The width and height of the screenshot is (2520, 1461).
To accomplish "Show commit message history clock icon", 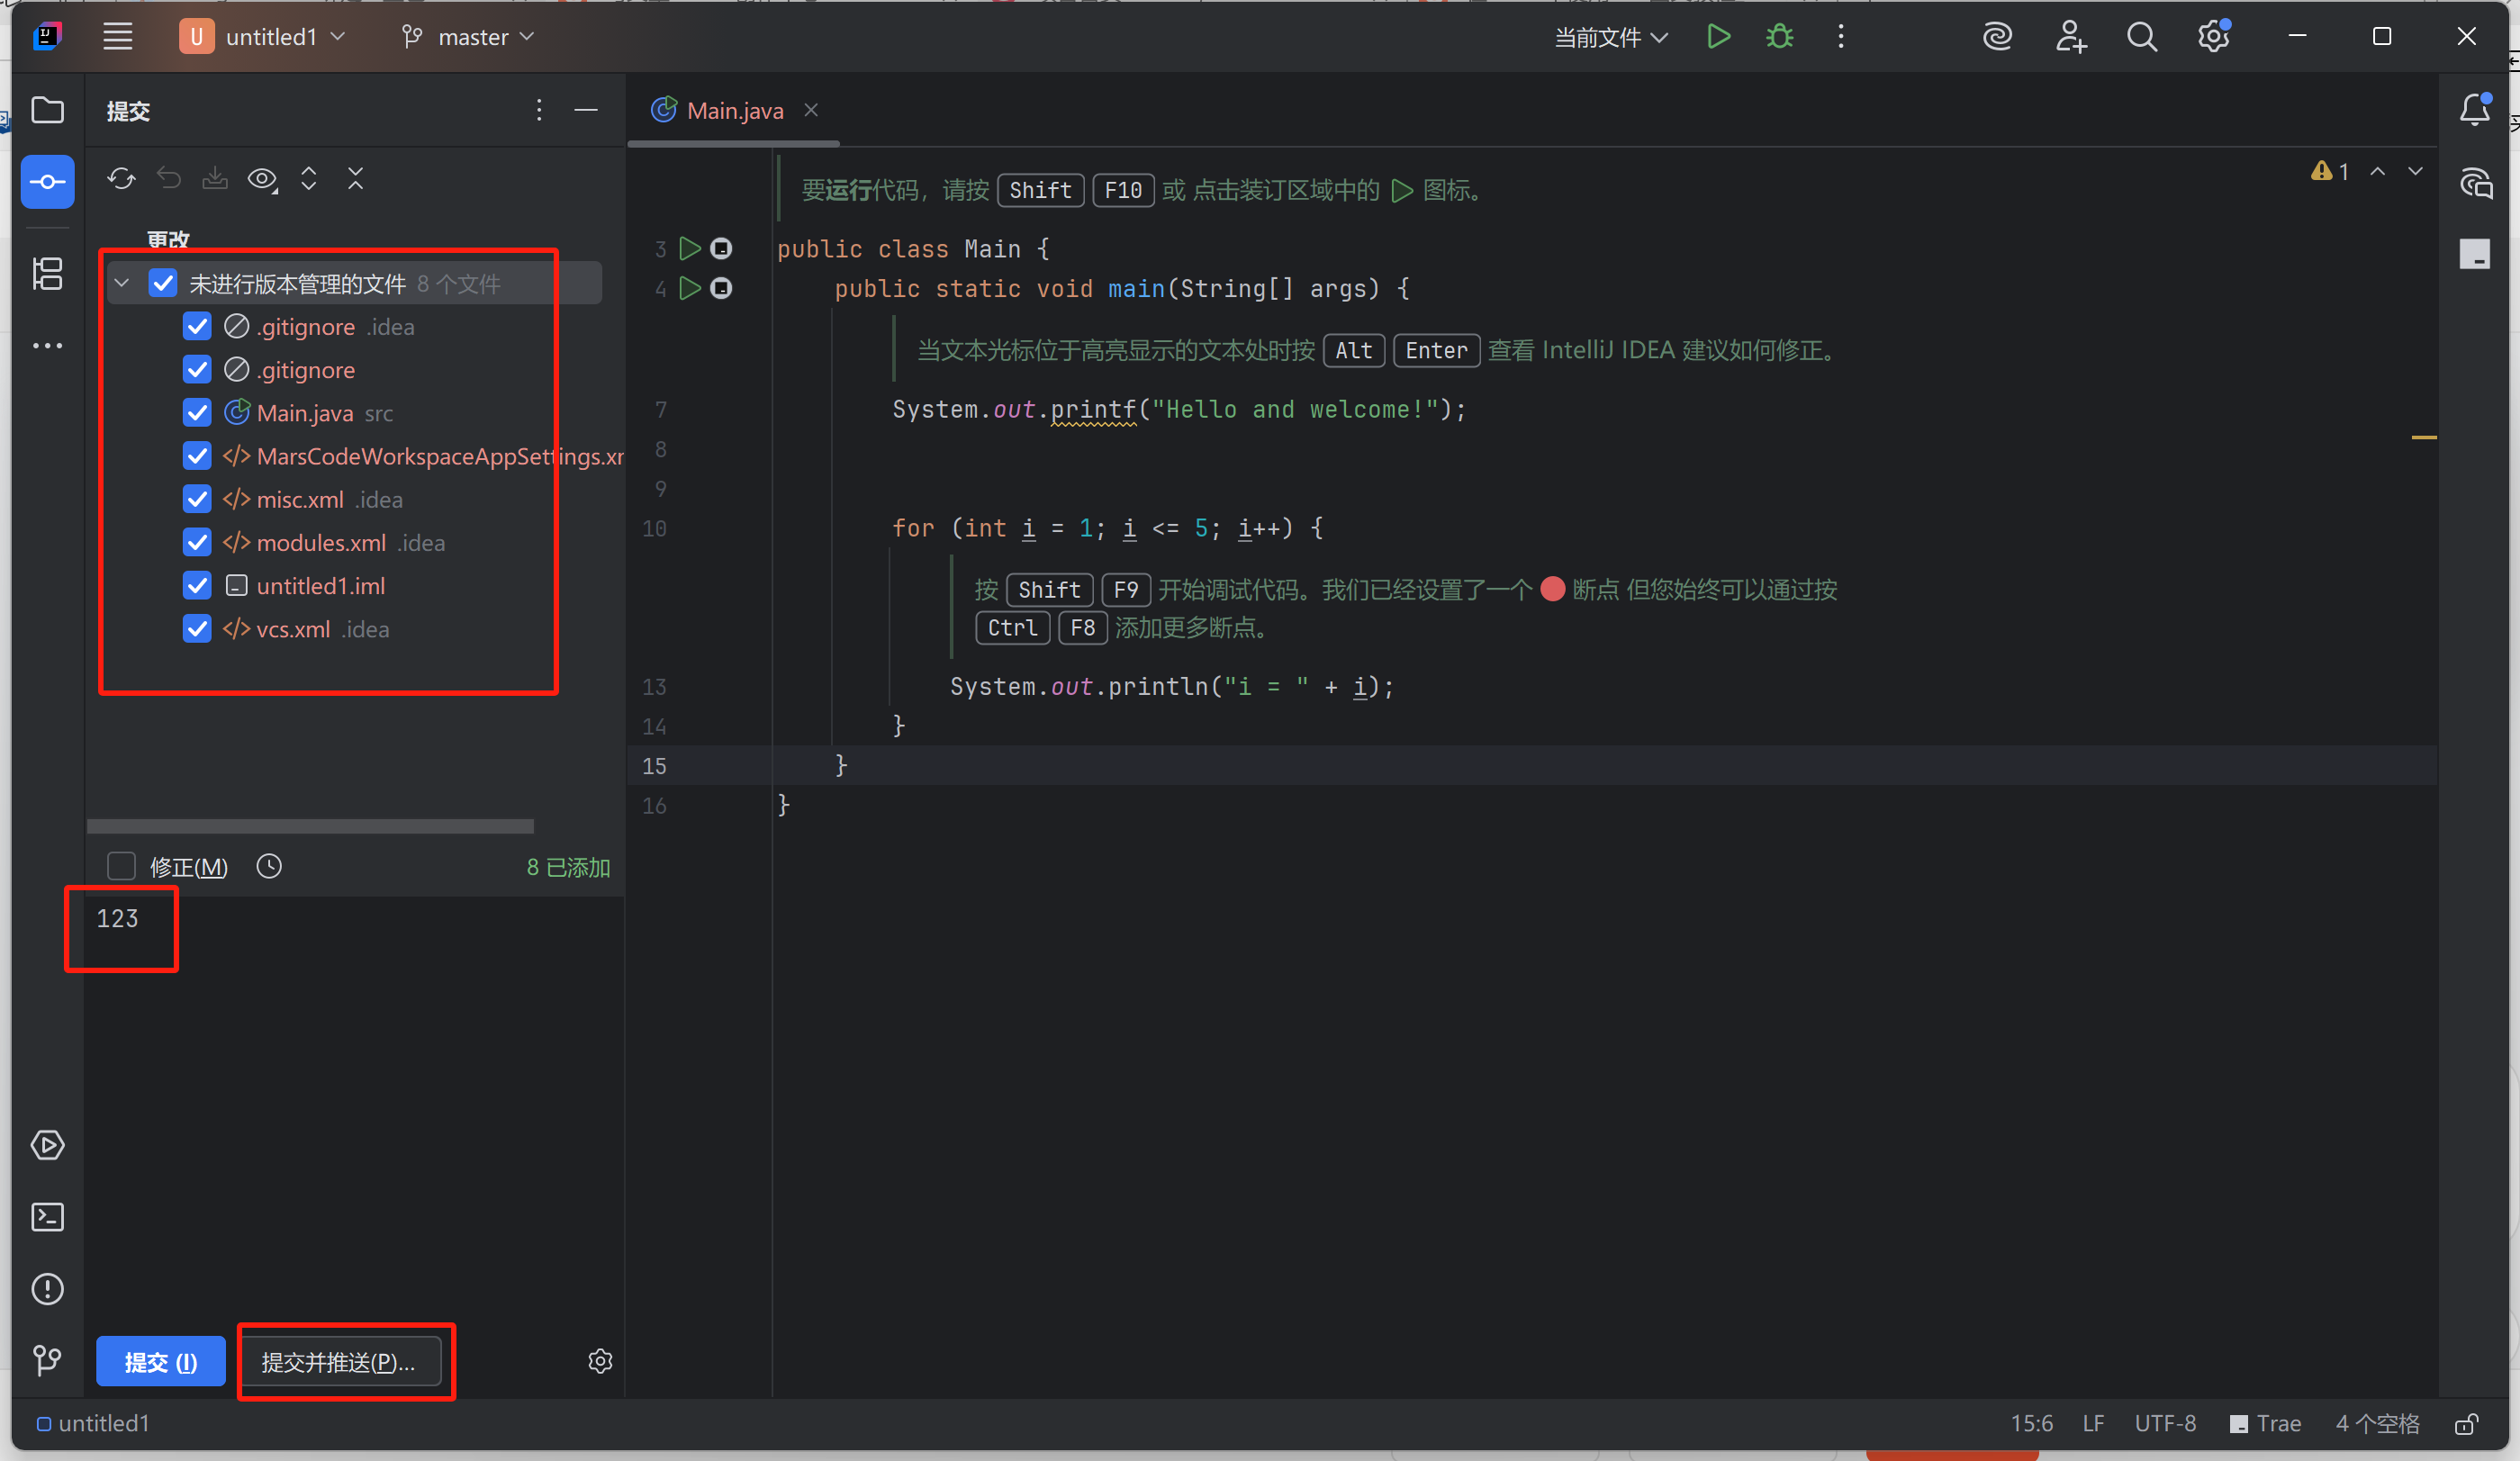I will click(269, 866).
